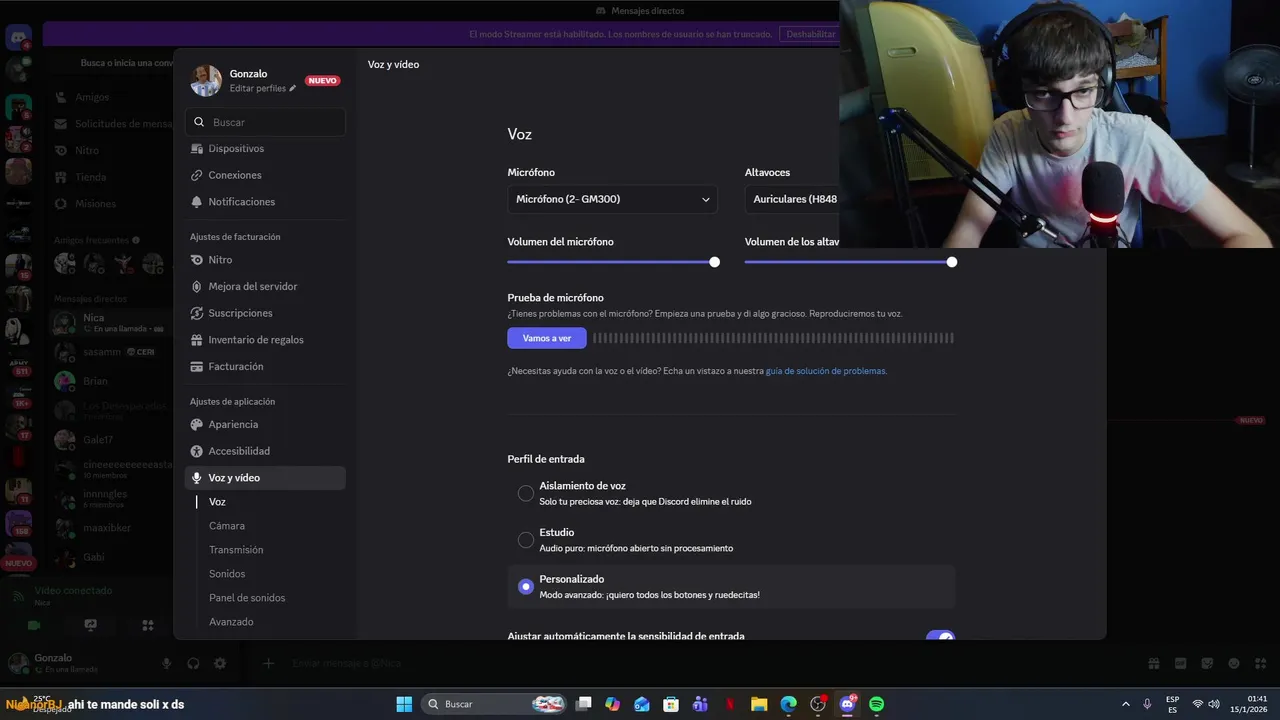Select Voz y vídeo settings category
Screen dimensions: 1280x720
(x=265, y=478)
